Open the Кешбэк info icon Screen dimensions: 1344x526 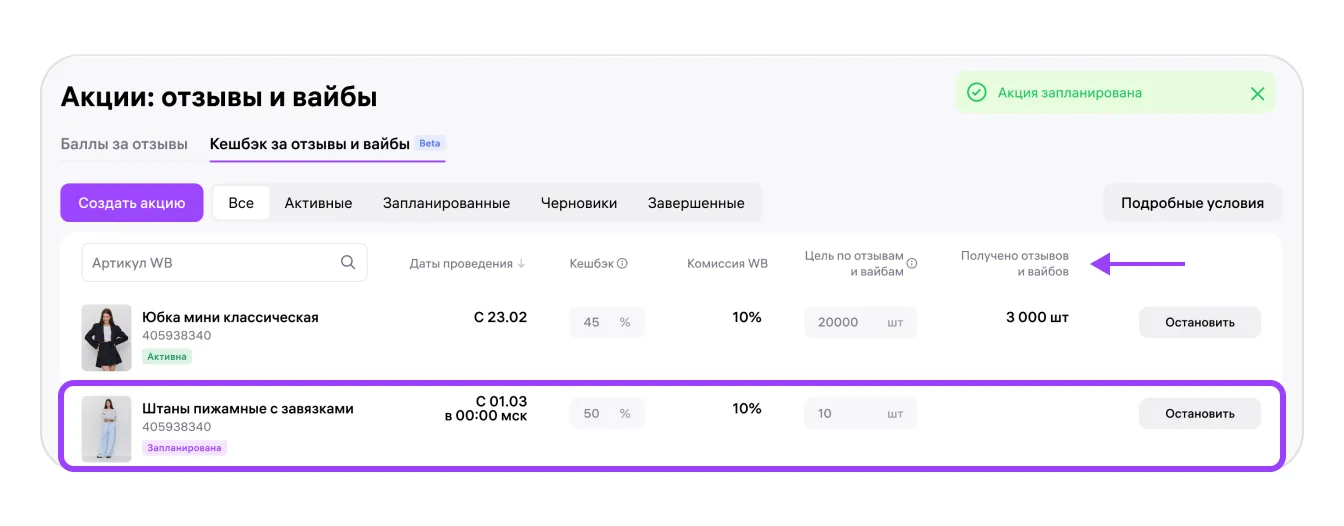pyautogui.click(x=622, y=264)
